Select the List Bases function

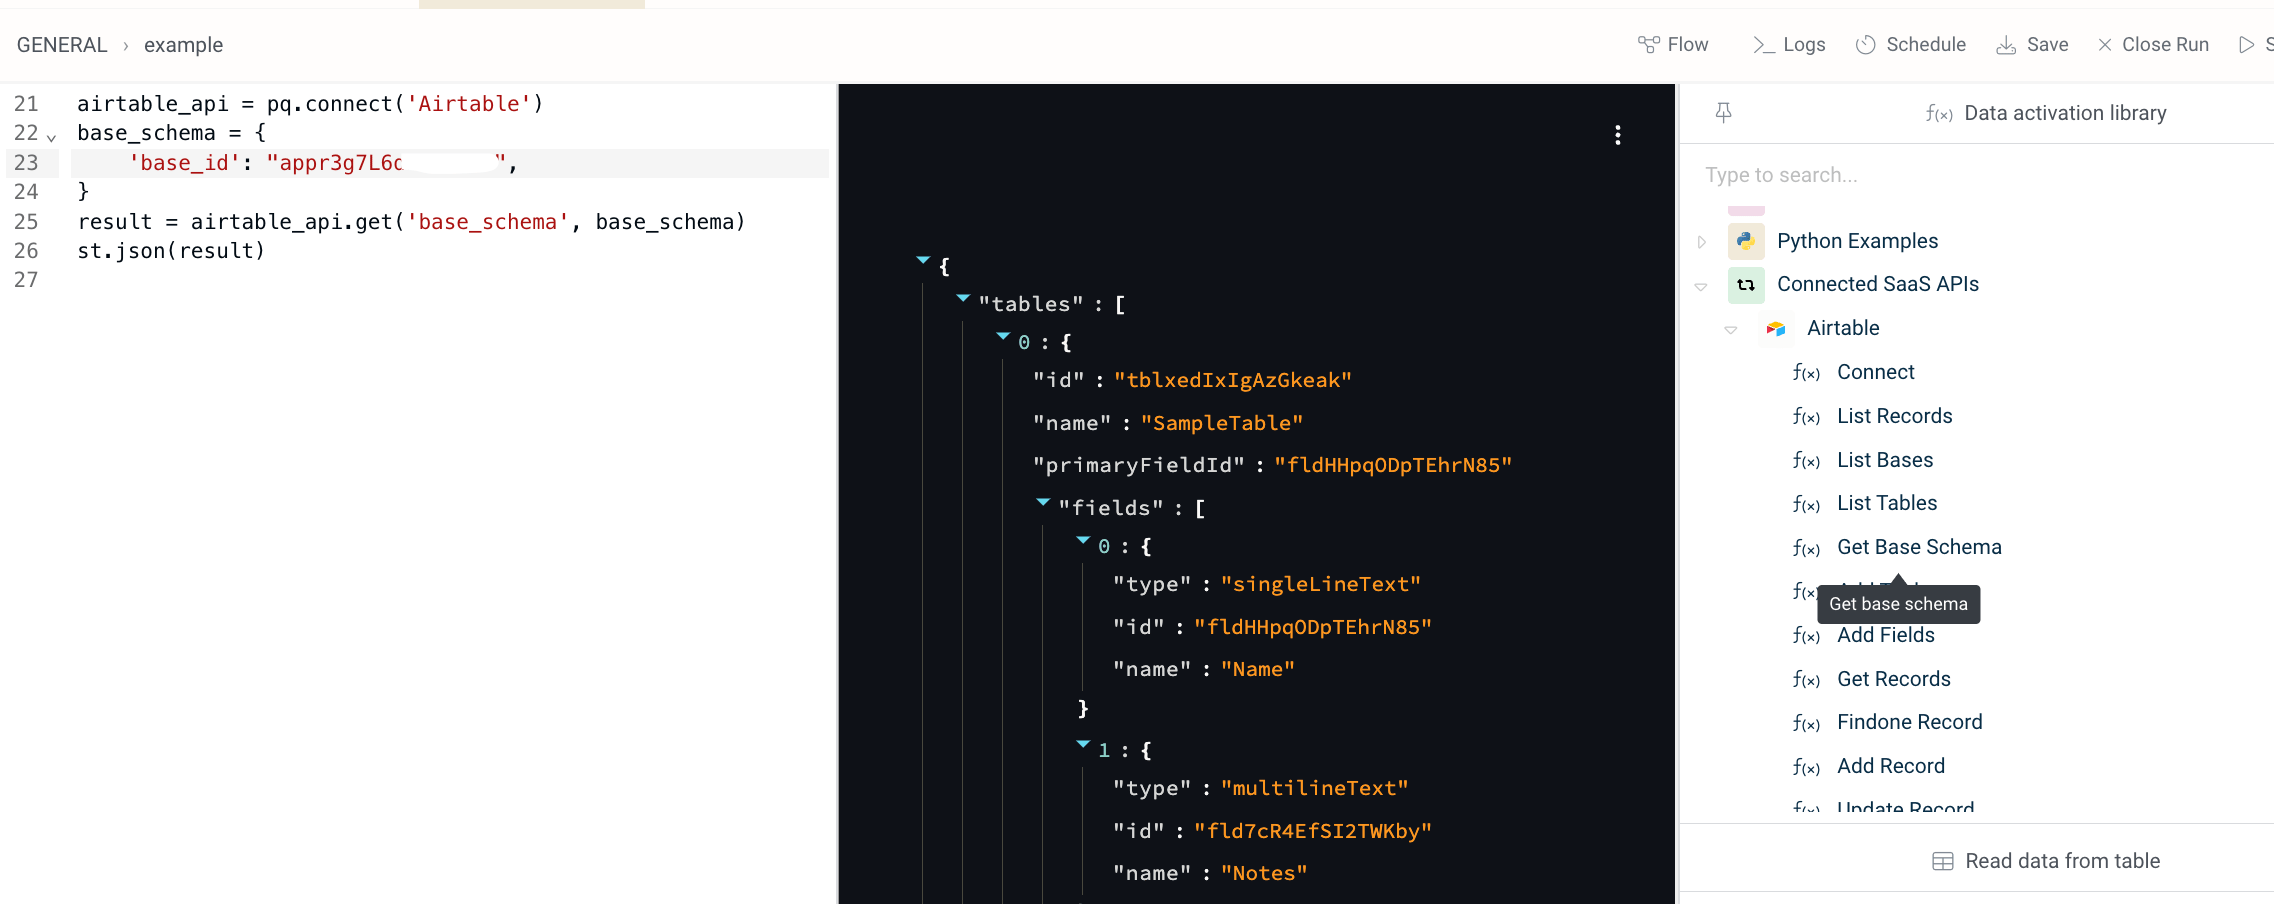tap(1885, 460)
